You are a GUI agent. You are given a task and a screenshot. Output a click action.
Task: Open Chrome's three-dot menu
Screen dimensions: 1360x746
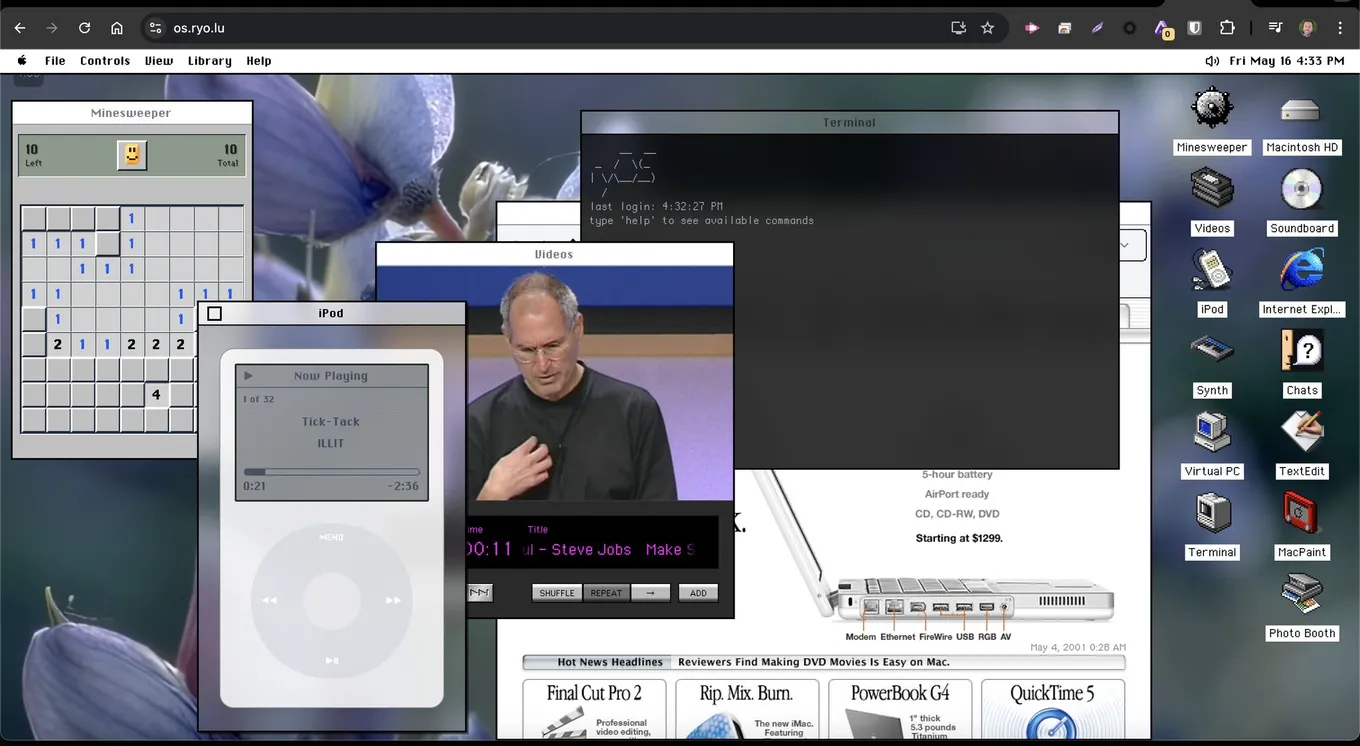[x=1338, y=28]
